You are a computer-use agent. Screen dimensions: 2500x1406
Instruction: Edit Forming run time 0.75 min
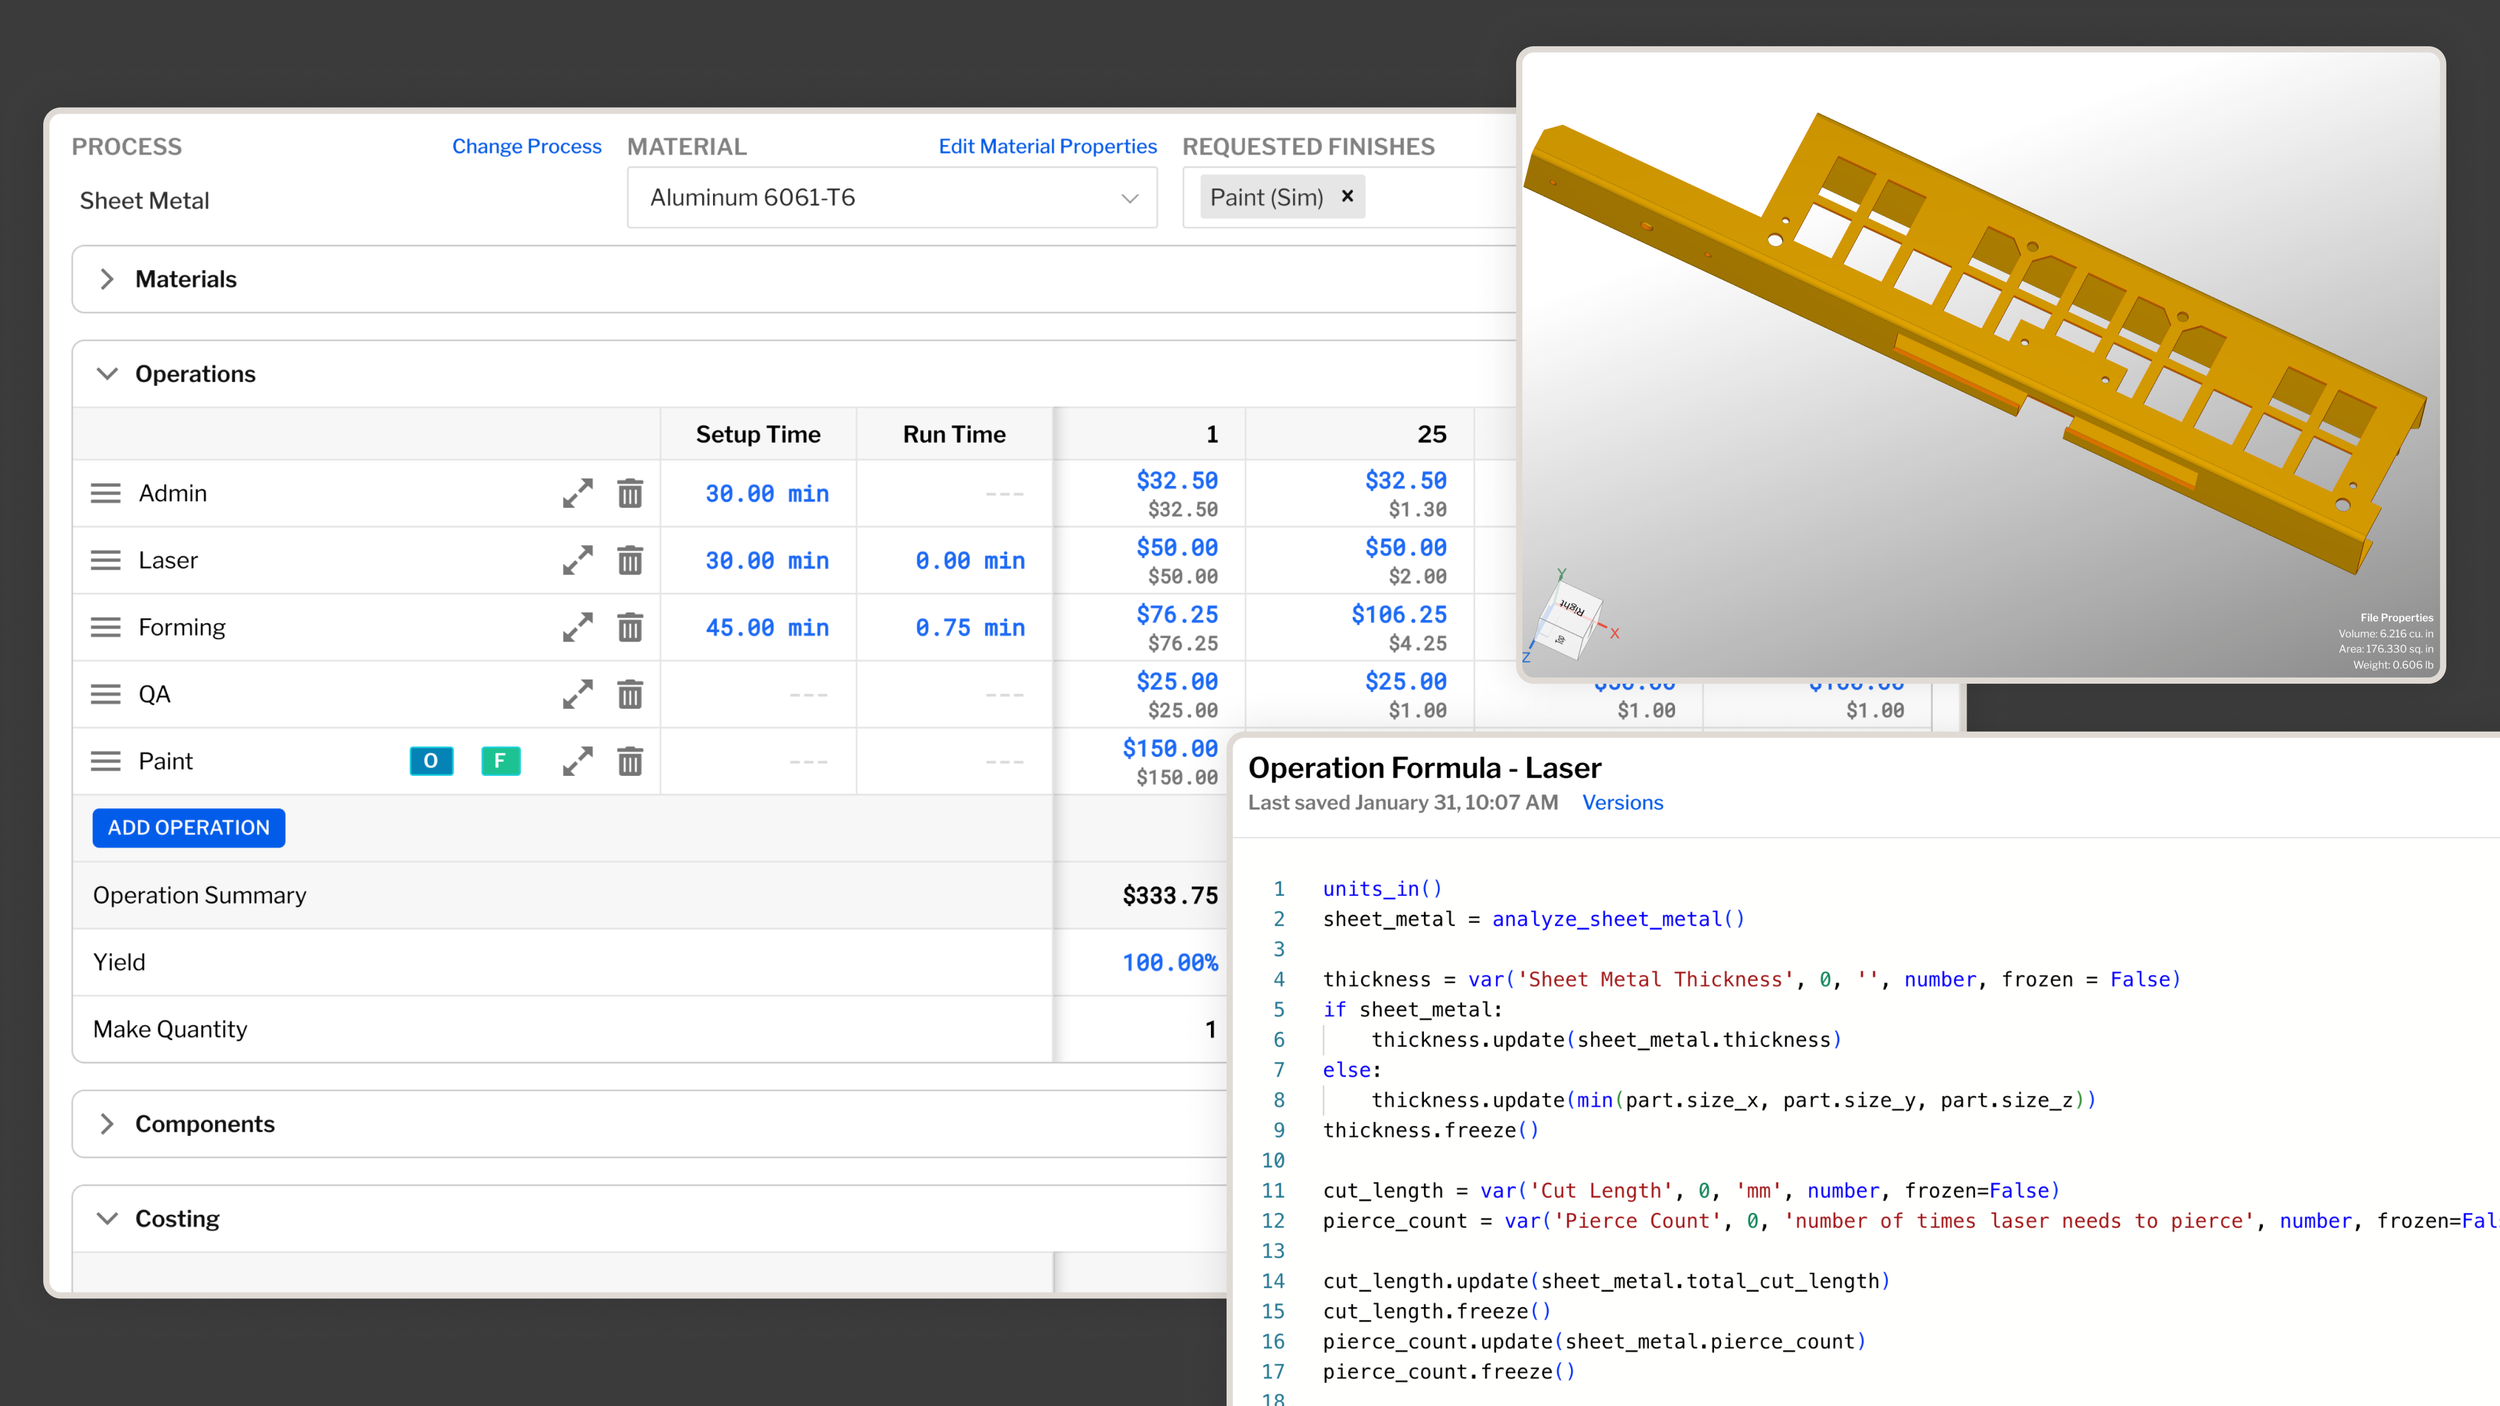[970, 628]
